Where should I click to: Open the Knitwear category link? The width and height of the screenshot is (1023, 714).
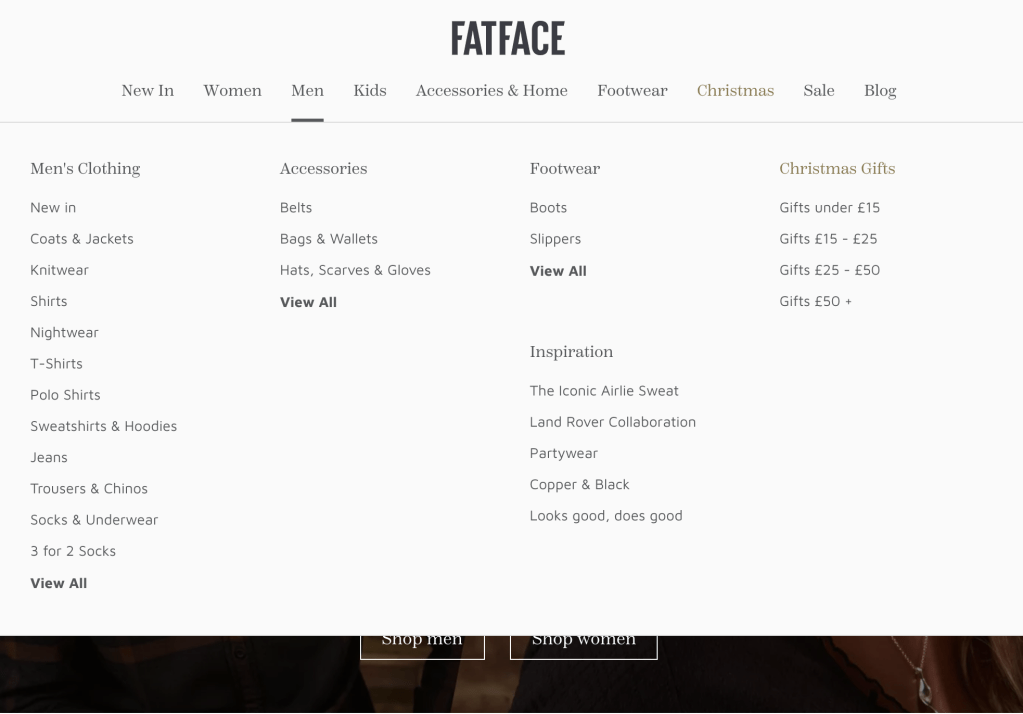click(x=59, y=270)
